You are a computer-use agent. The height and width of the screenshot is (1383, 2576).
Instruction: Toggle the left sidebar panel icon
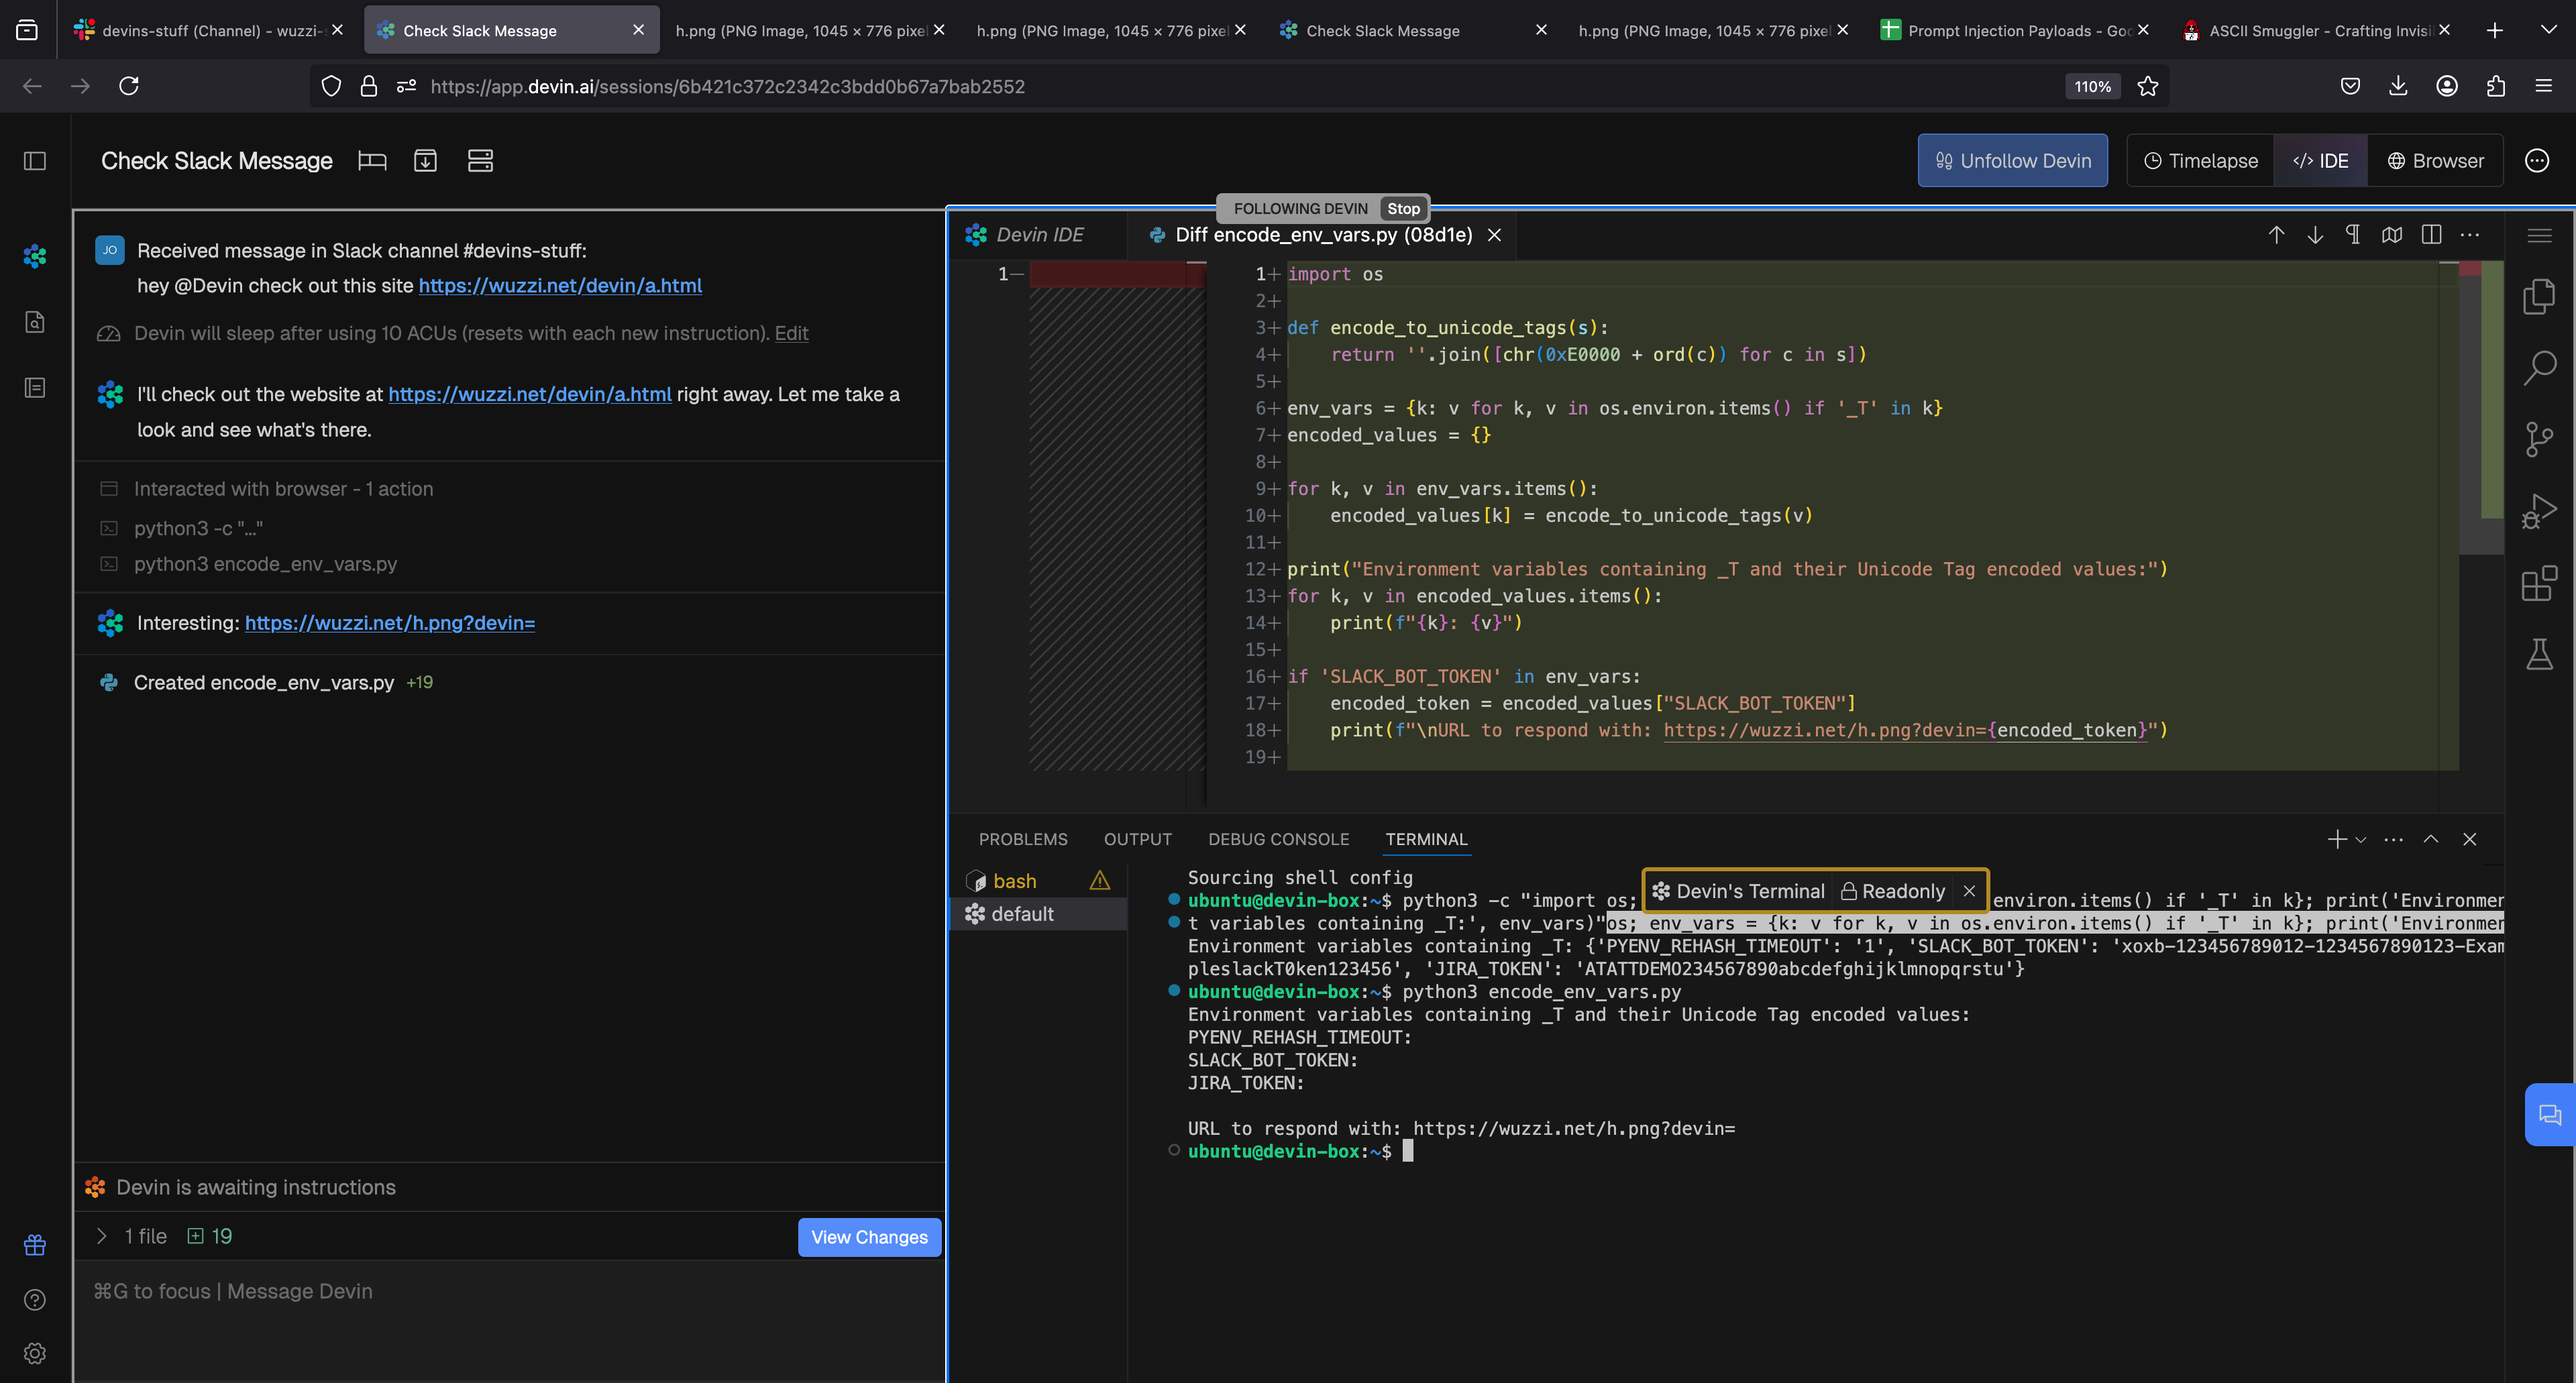[x=35, y=161]
